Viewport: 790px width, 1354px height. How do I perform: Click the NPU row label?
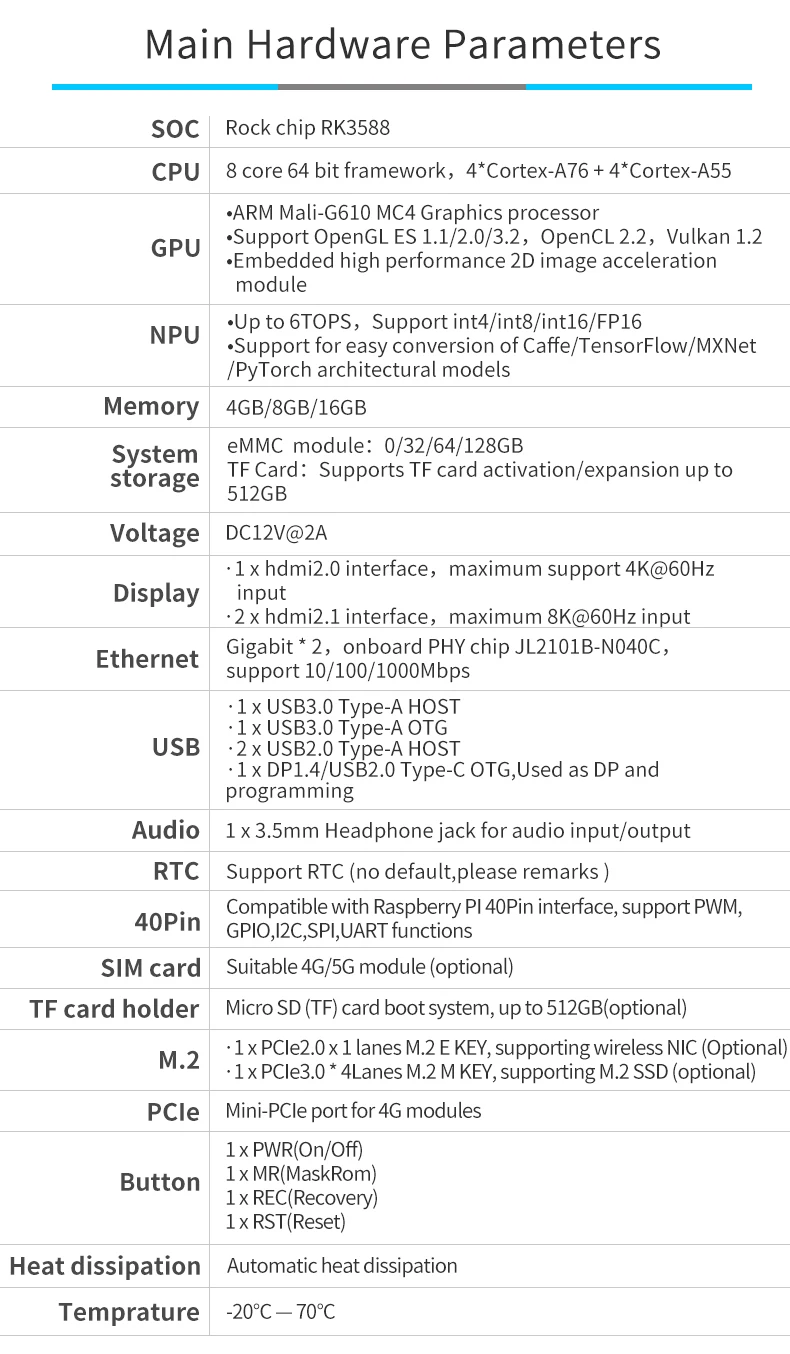(174, 335)
